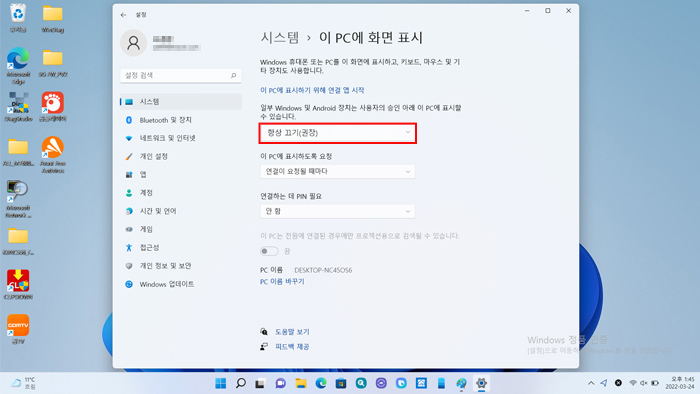Select 계정 in the sidebar

[181, 193]
